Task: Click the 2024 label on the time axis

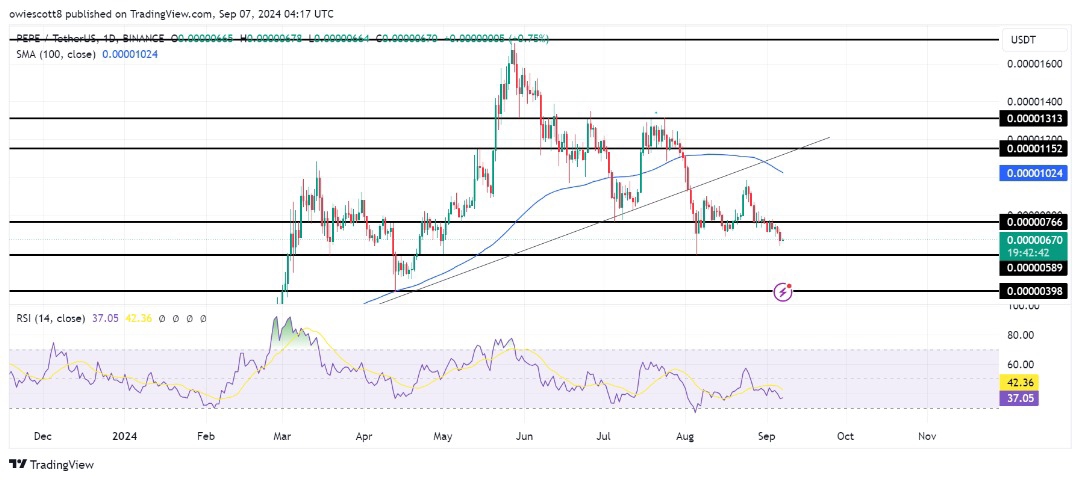Action: point(124,437)
